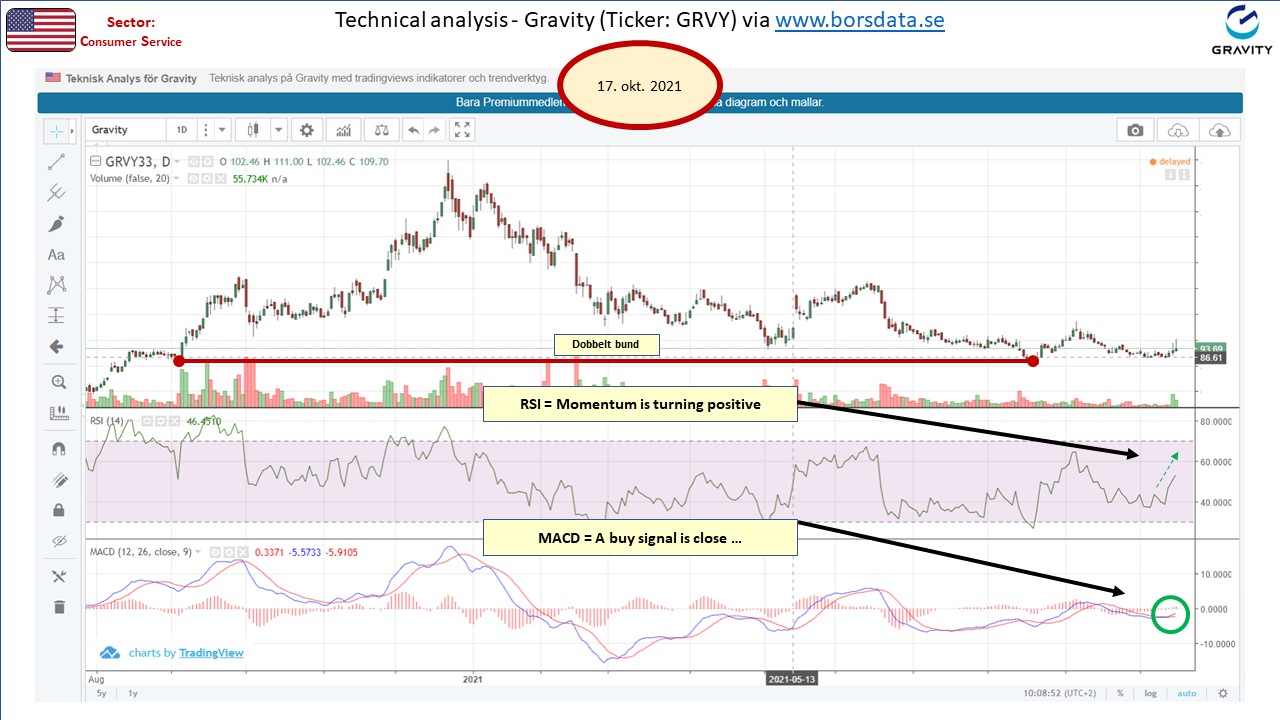Click the redo arrow
This screenshot has height=720, width=1280.
tap(434, 130)
